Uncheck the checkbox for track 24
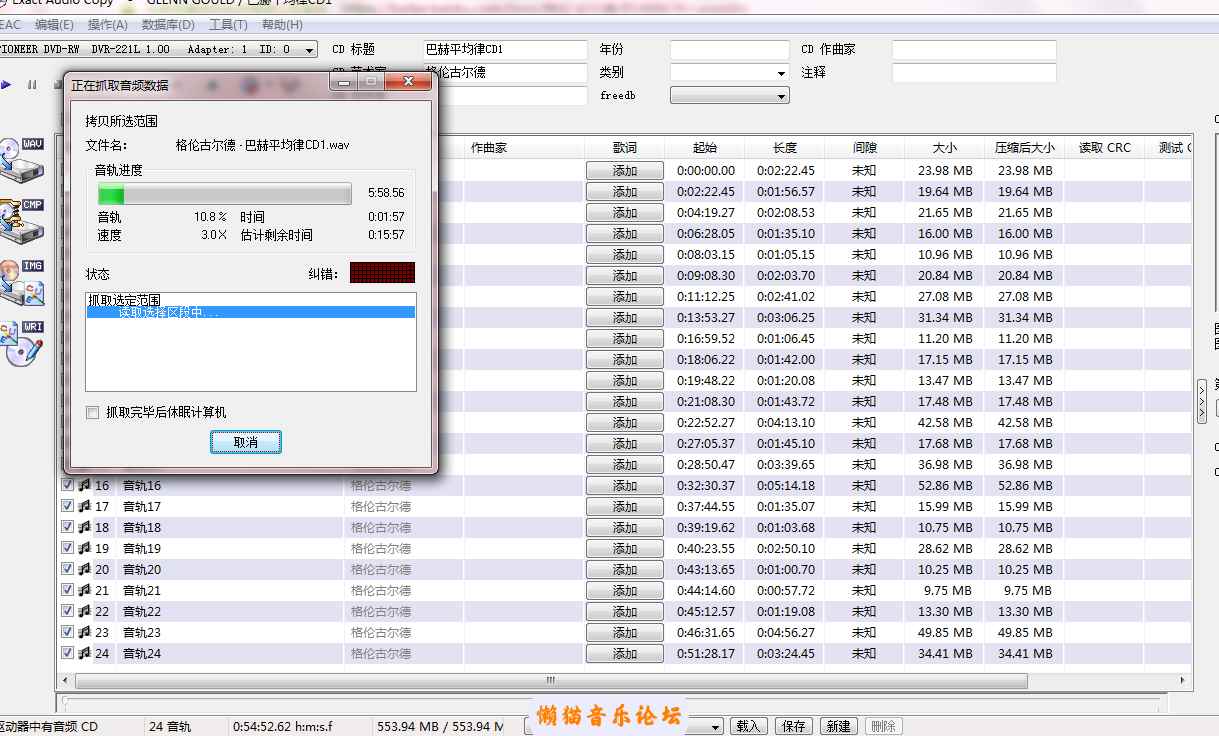The height and width of the screenshot is (736, 1219). point(68,653)
